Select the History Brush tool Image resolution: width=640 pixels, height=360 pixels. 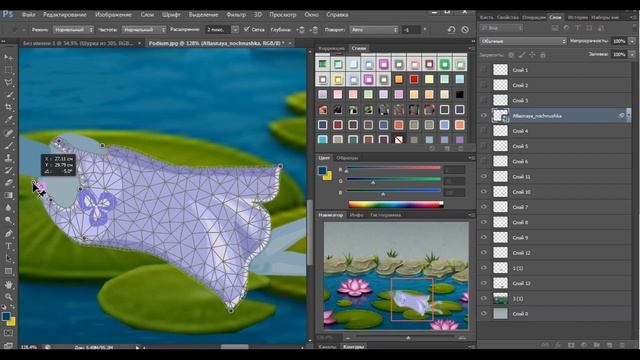(8, 170)
